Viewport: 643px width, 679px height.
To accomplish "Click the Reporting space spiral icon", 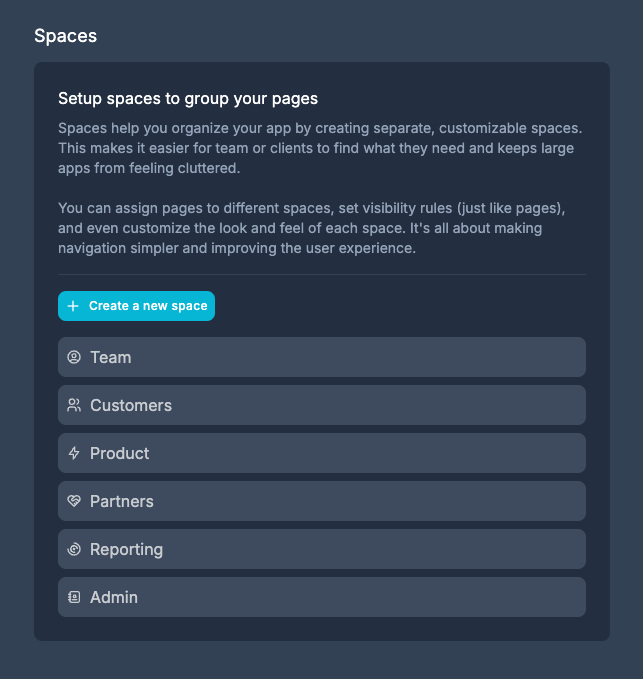I will click(74, 549).
